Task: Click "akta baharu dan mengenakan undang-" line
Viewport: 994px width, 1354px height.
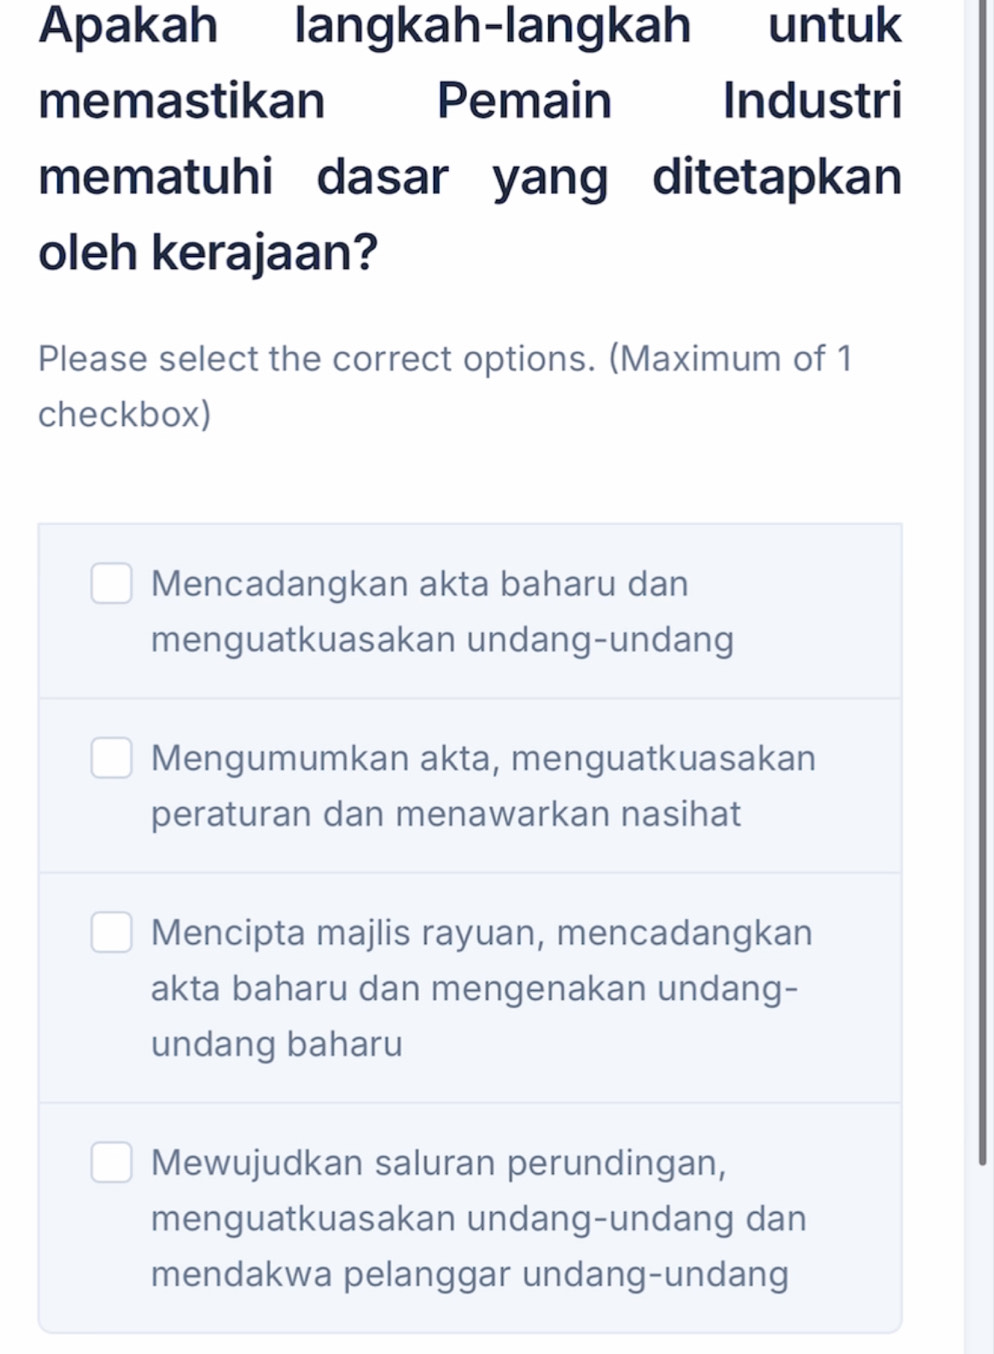Action: click(x=474, y=988)
